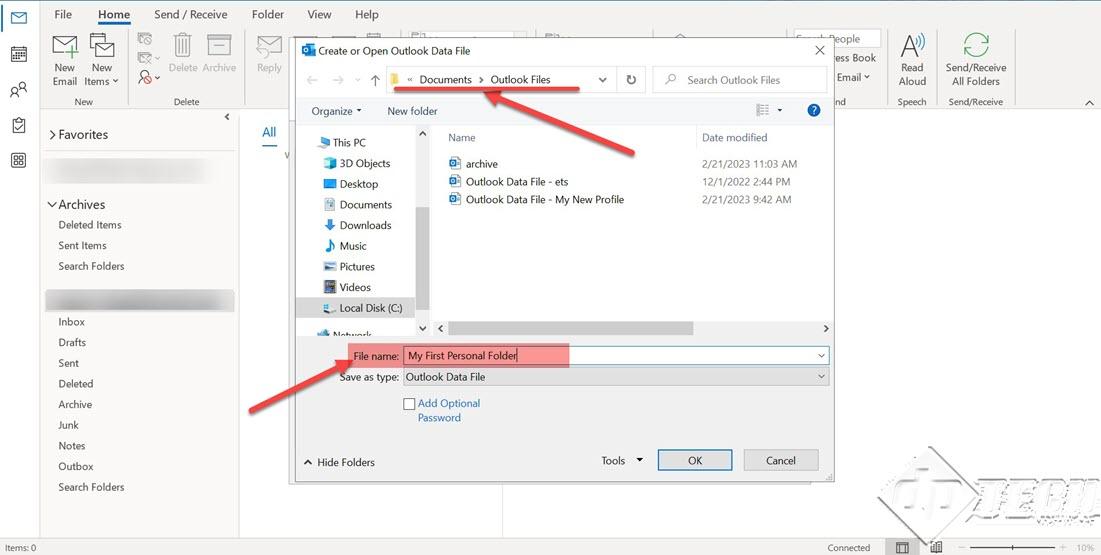Viewport: 1101px width, 555px height.
Task: Click the refresh icon beside address bar
Action: (x=631, y=80)
